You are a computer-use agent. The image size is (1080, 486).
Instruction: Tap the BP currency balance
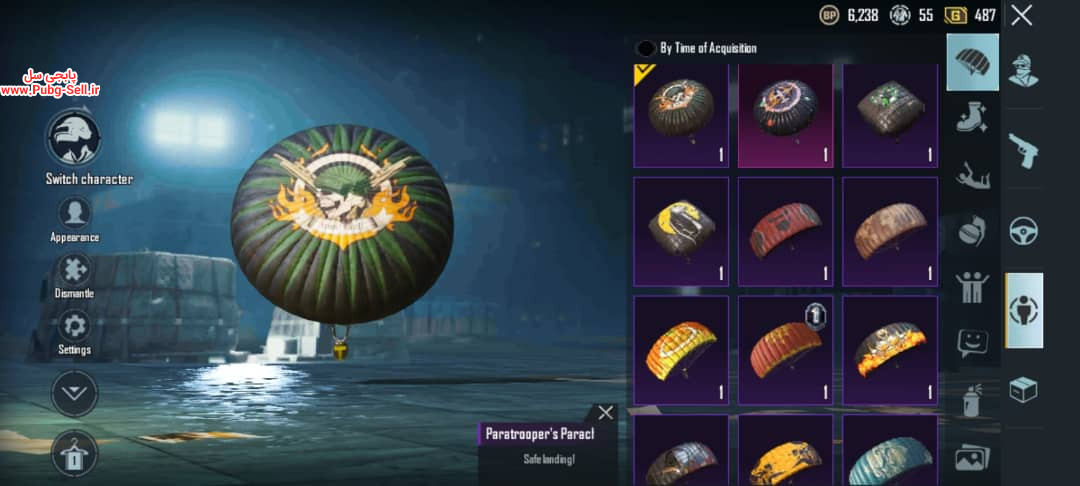tap(849, 15)
